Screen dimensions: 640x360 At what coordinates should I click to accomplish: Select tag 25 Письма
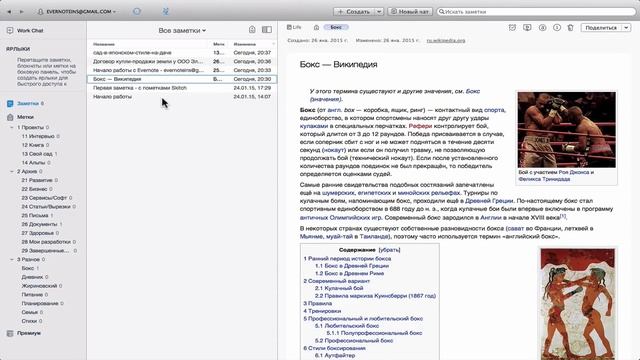pyautogui.click(x=35, y=216)
